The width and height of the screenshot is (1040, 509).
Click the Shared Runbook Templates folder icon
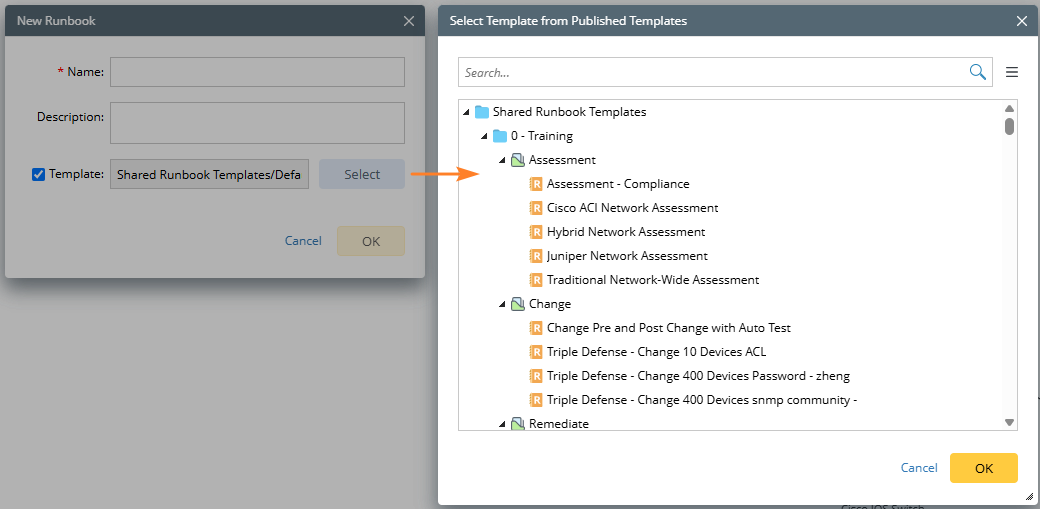(x=482, y=112)
